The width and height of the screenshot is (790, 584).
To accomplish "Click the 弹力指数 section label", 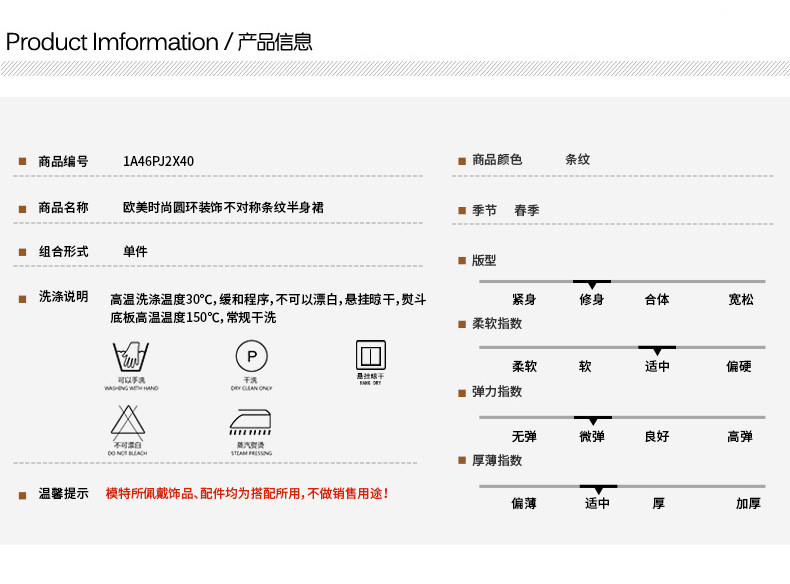I will [497, 392].
